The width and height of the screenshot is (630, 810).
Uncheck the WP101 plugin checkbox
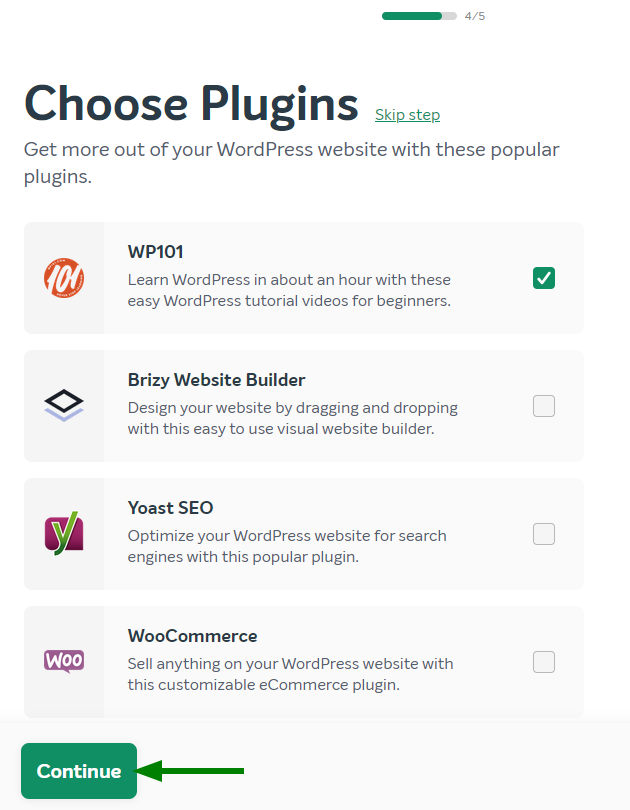coord(543,278)
